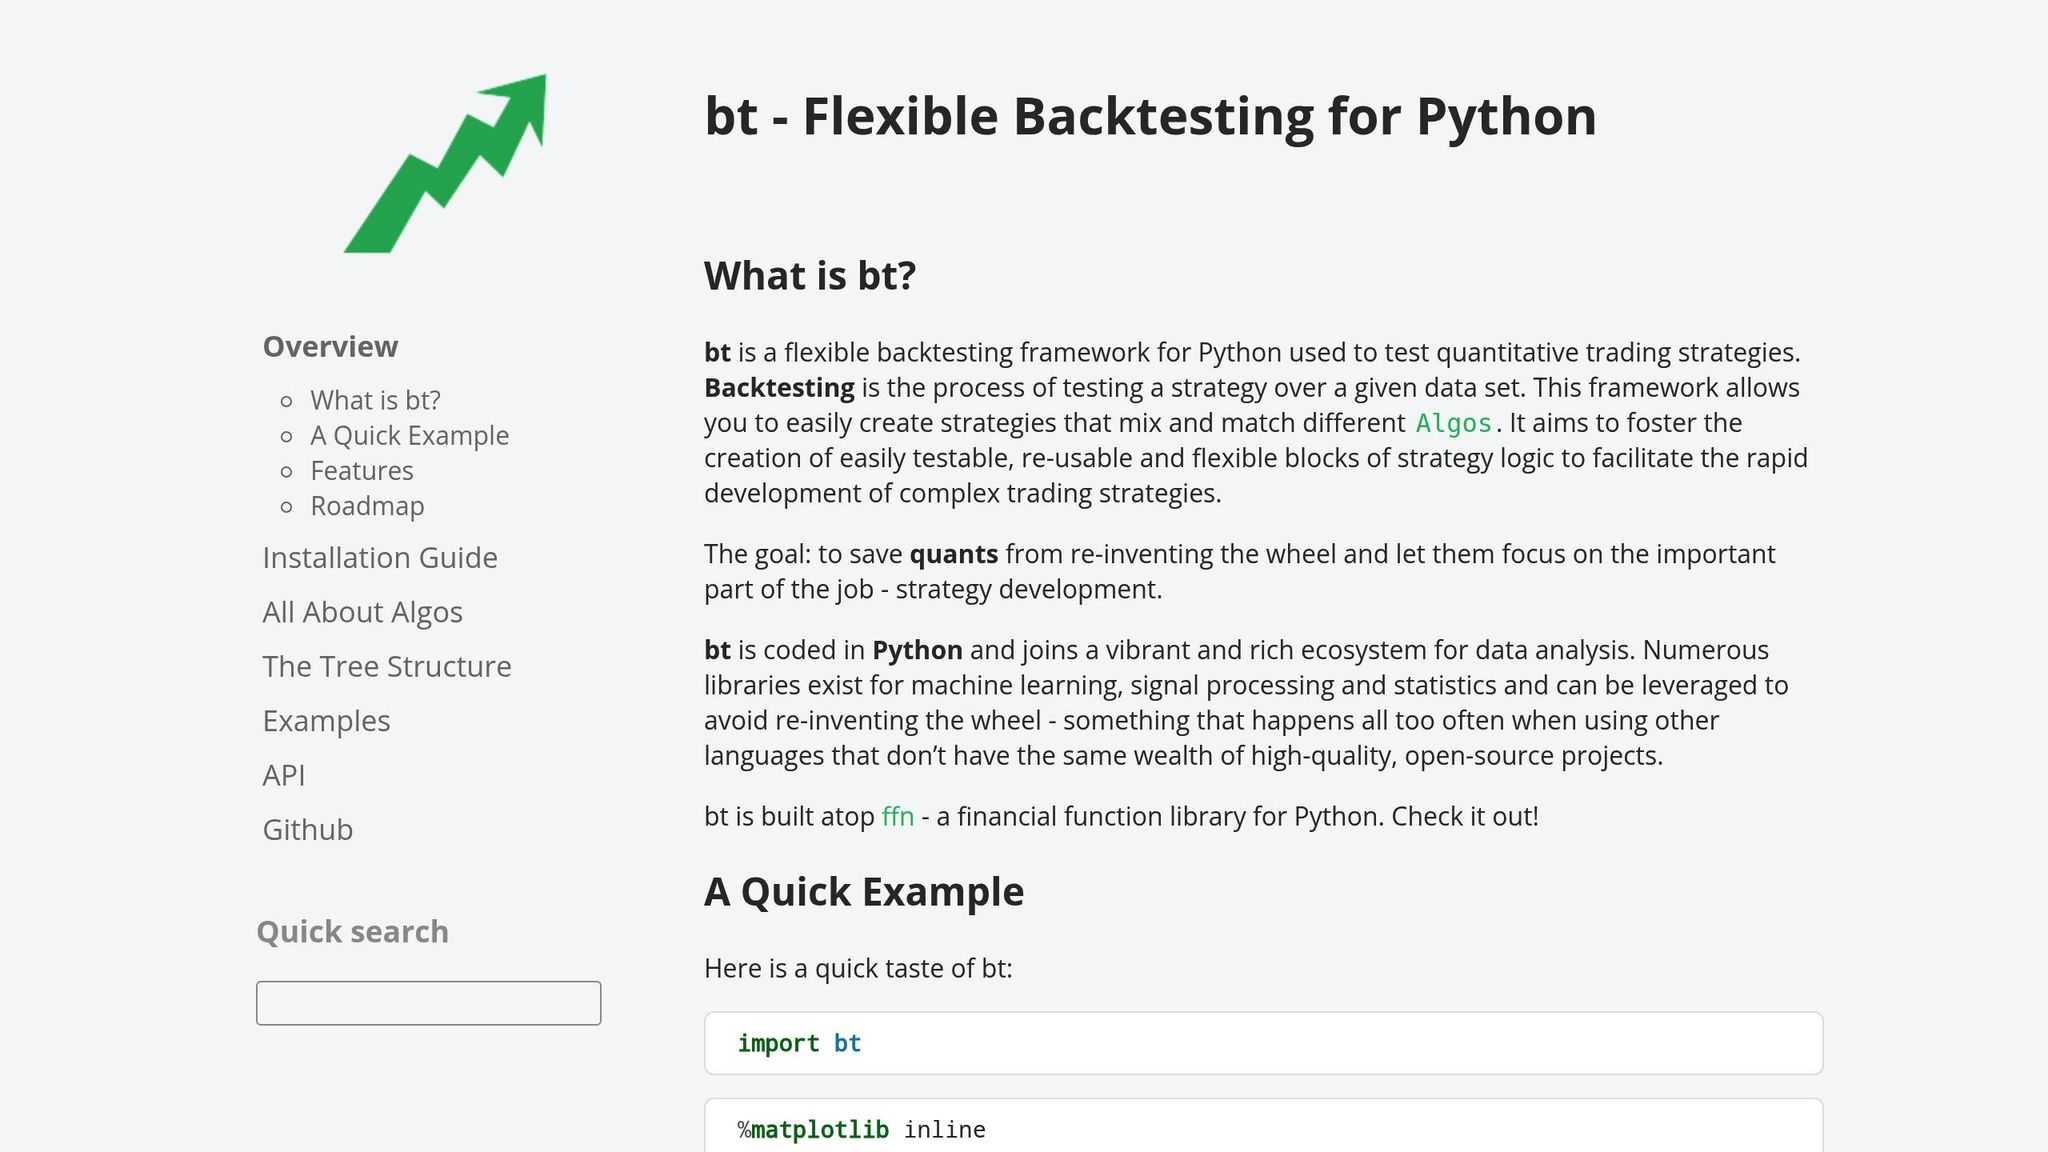The width and height of the screenshot is (2048, 1152).
Task: Go to "What is bt?" sidebar sub-link
Action: [x=375, y=400]
